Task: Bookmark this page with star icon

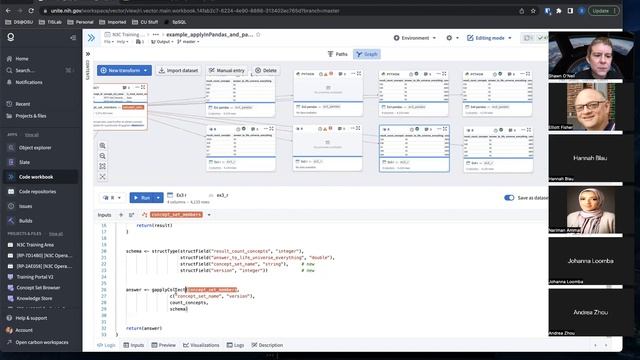Action: pos(533,11)
